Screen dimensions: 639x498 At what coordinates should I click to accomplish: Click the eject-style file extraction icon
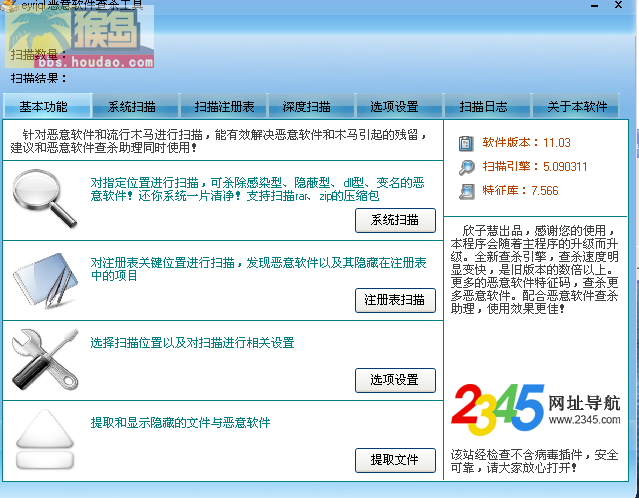pyautogui.click(x=45, y=439)
